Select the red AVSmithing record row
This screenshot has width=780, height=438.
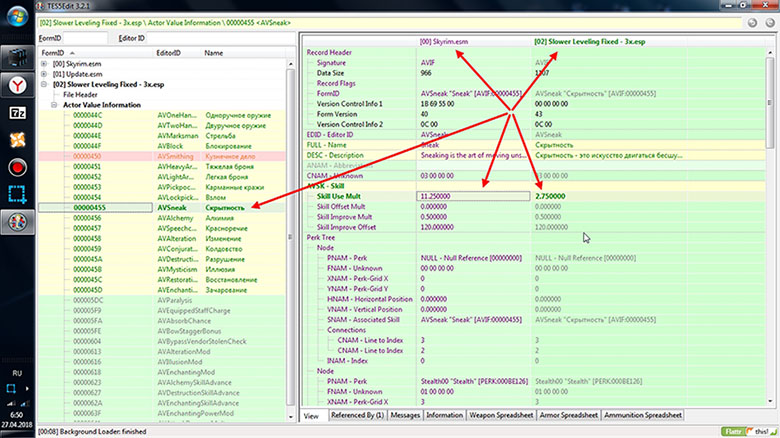pyautogui.click(x=162, y=156)
